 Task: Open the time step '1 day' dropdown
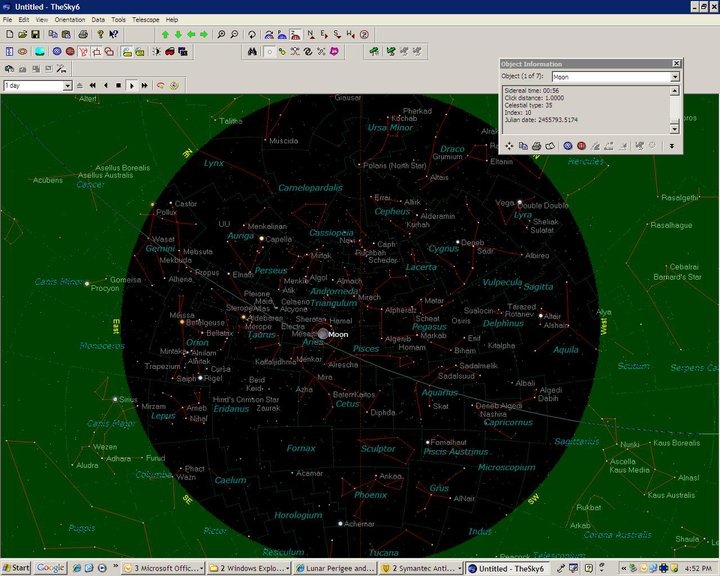pos(68,86)
